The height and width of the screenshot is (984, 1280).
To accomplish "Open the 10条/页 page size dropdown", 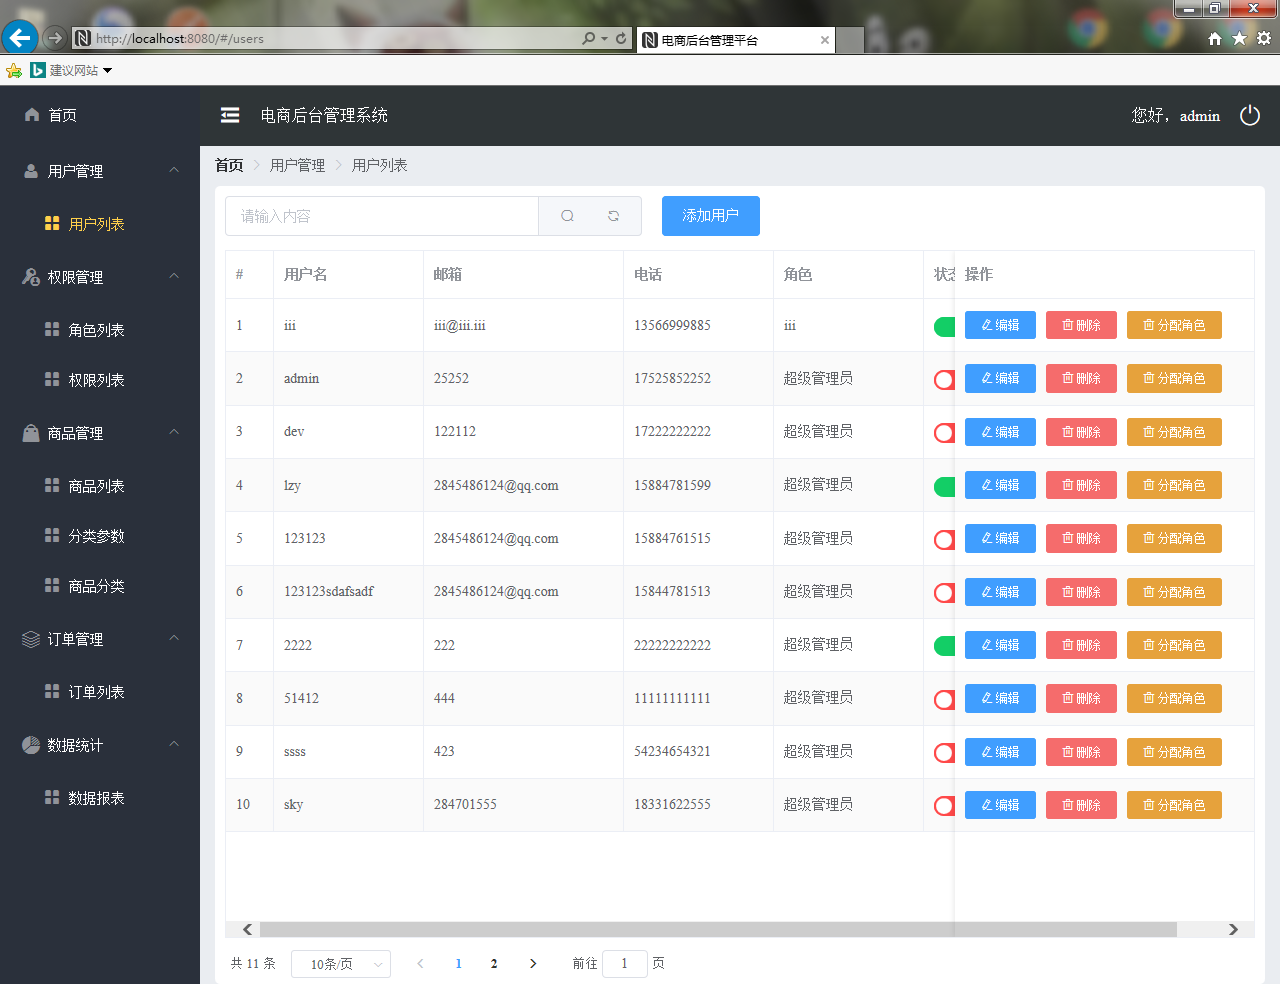I will click(341, 964).
